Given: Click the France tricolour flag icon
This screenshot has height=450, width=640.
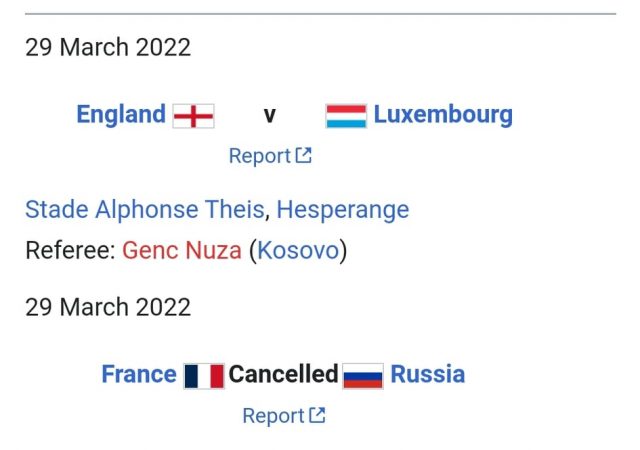Looking at the screenshot, I should click(x=203, y=376).
